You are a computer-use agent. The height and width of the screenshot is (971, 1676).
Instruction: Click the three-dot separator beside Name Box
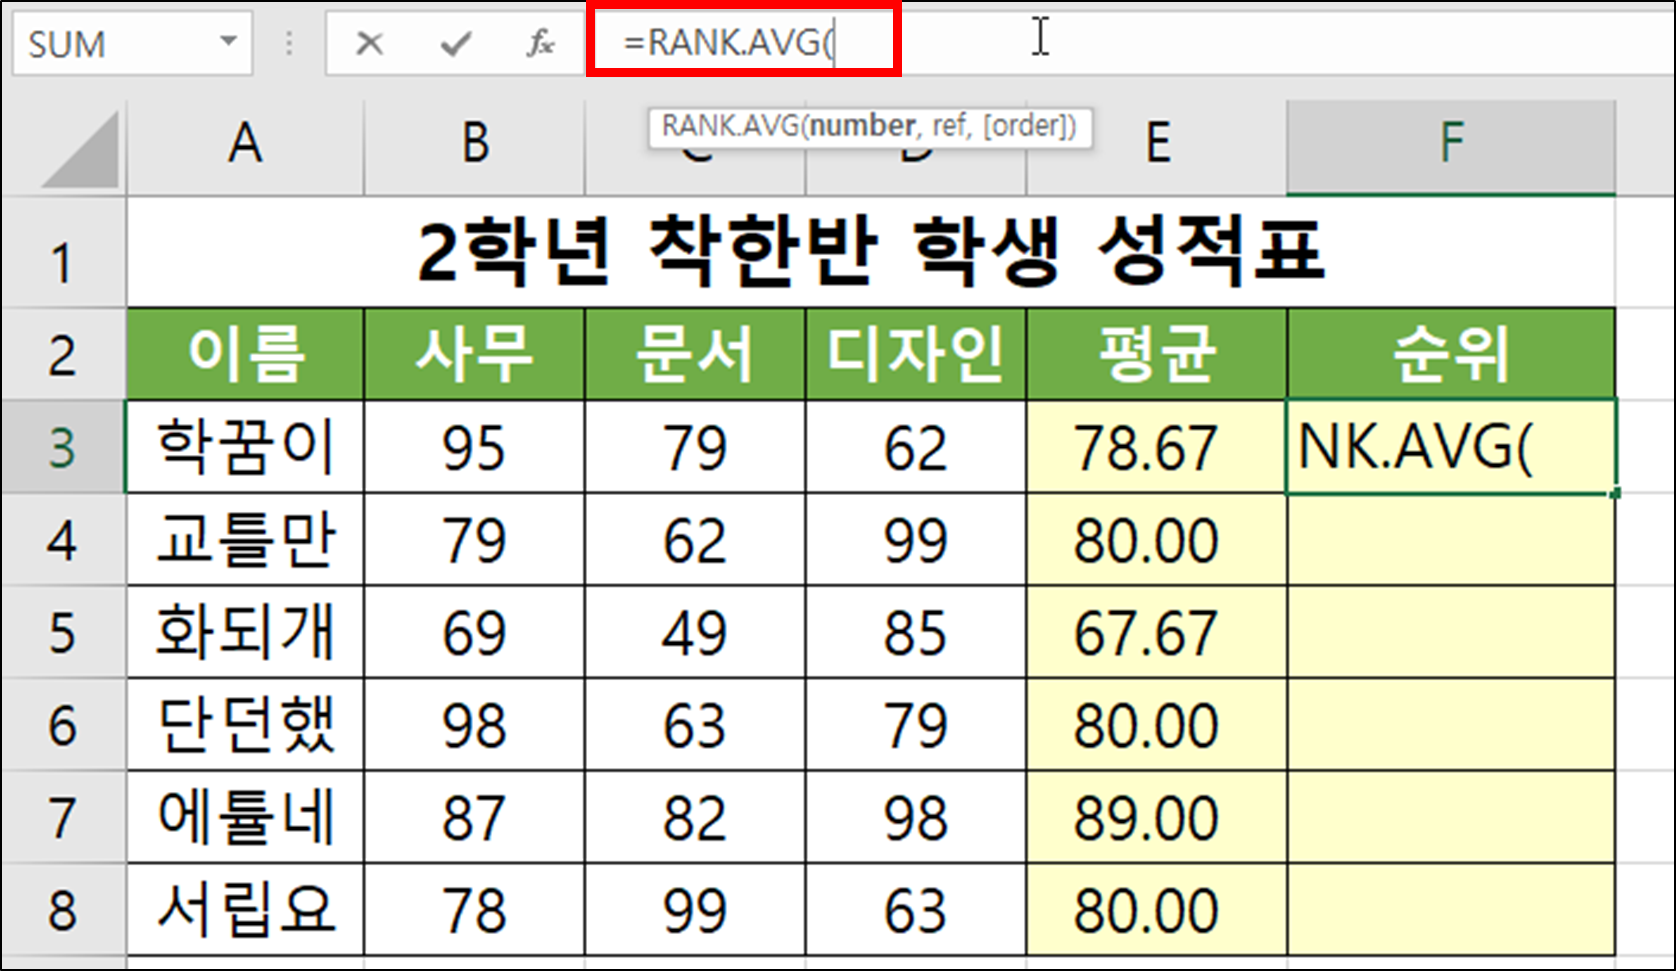288,42
